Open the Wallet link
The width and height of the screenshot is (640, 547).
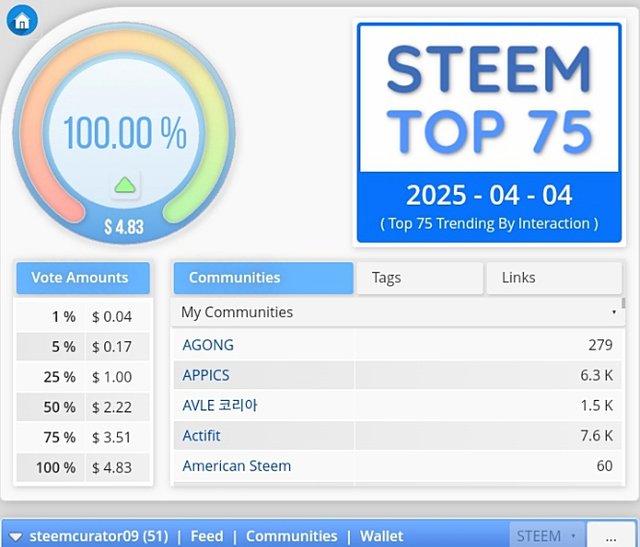pyautogui.click(x=381, y=536)
